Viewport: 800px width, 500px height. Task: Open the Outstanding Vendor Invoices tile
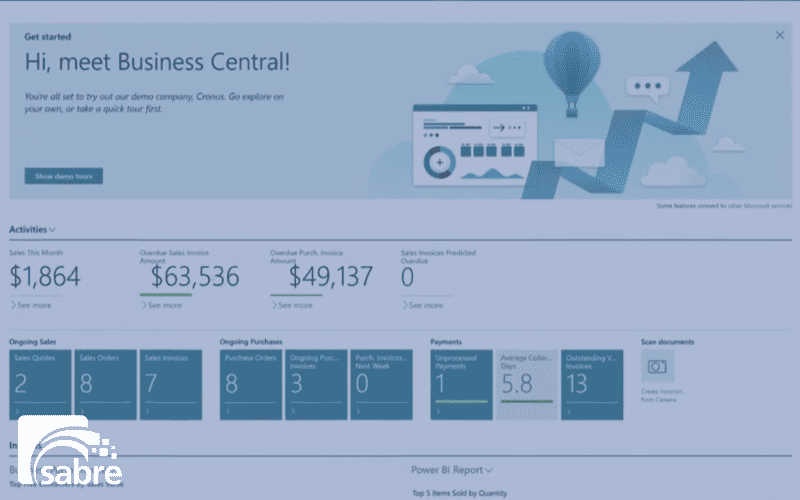pyautogui.click(x=592, y=385)
